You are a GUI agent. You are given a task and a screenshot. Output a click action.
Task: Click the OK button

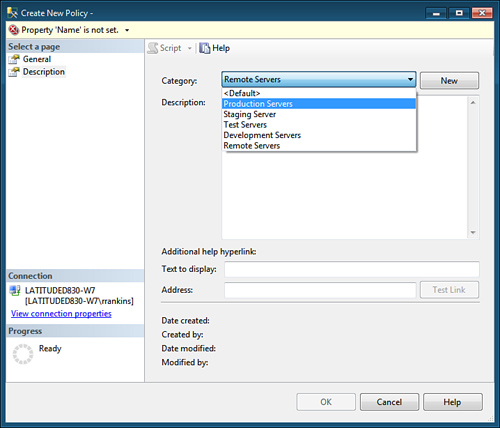pos(326,402)
